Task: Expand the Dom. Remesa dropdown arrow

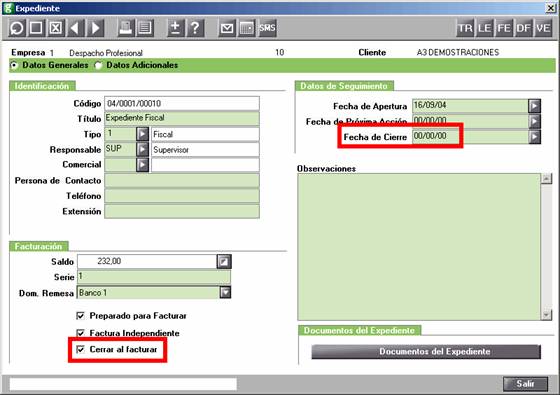Action: pyautogui.click(x=225, y=292)
